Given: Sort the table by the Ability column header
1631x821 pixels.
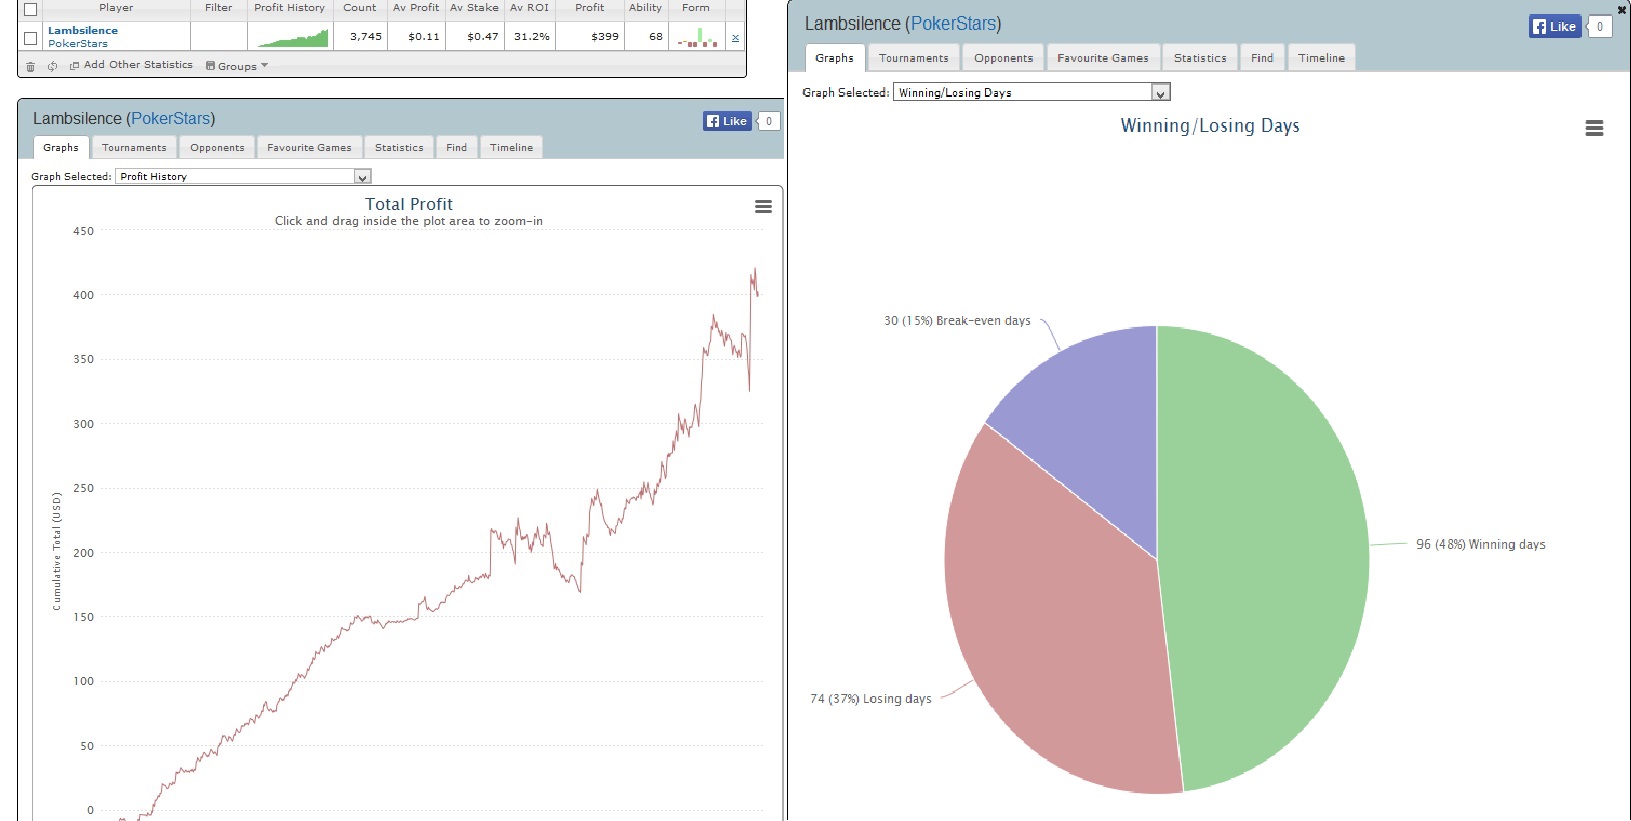Looking at the screenshot, I should (645, 8).
